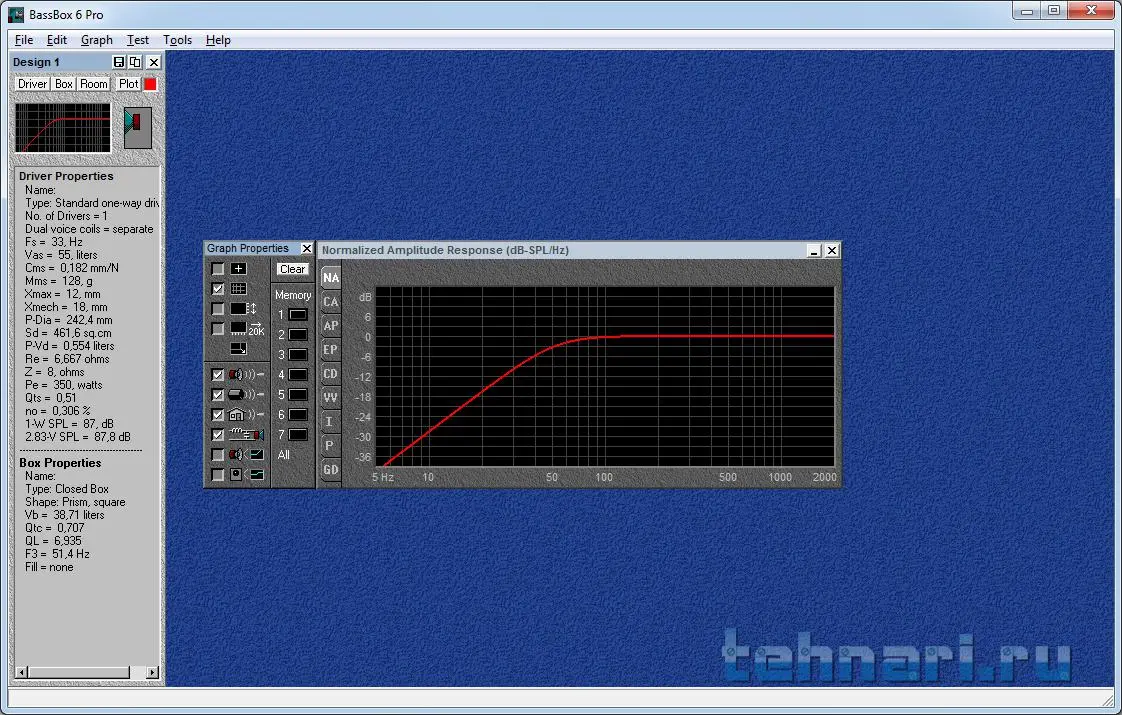Switch to the EP graph tab

tap(331, 350)
